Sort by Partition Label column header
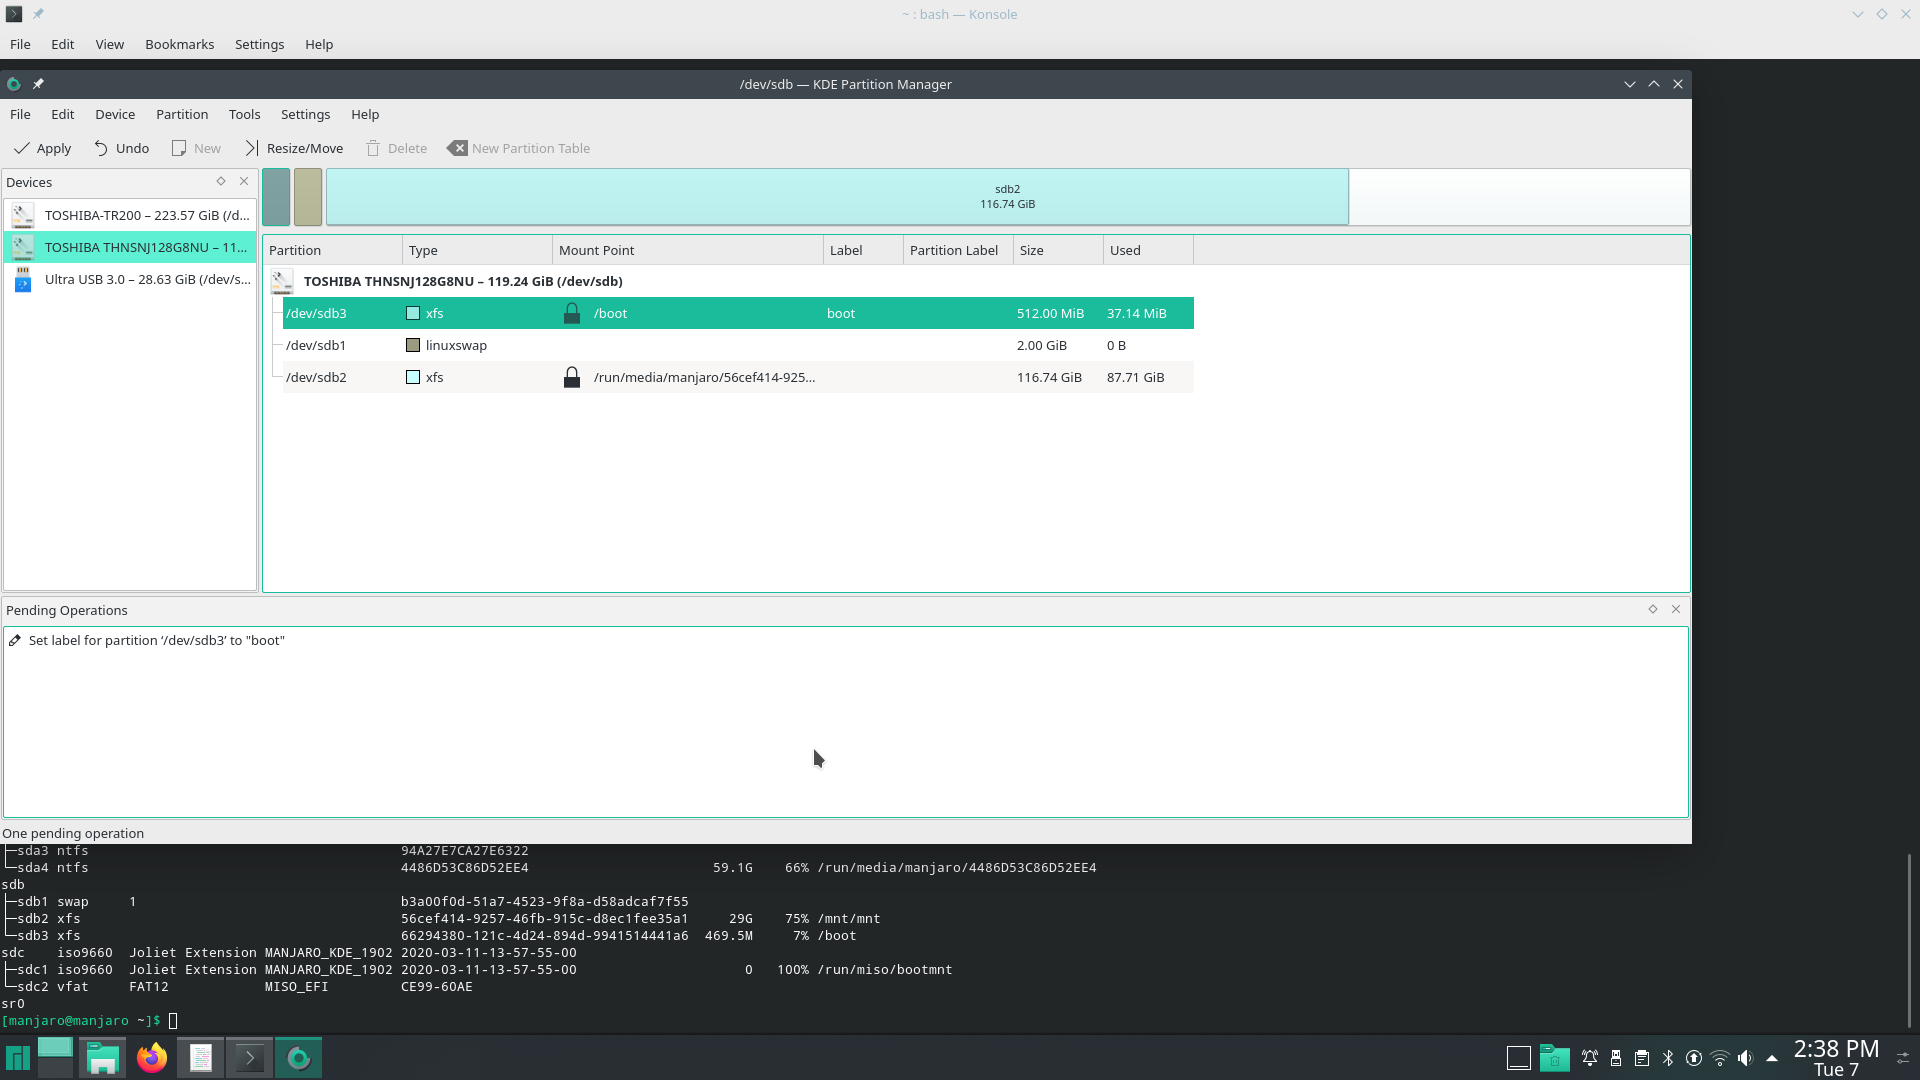 [958, 250]
